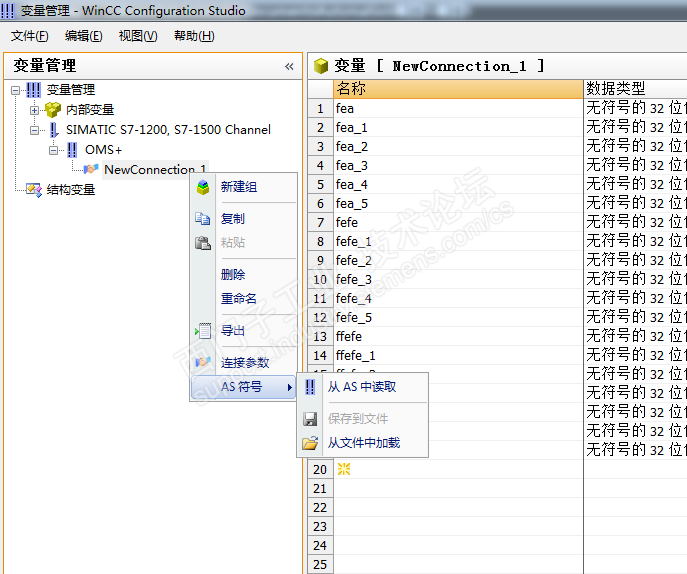The image size is (687, 574).
Task: Select 从 AS 中读取 in the submenu
Action: pos(363,387)
